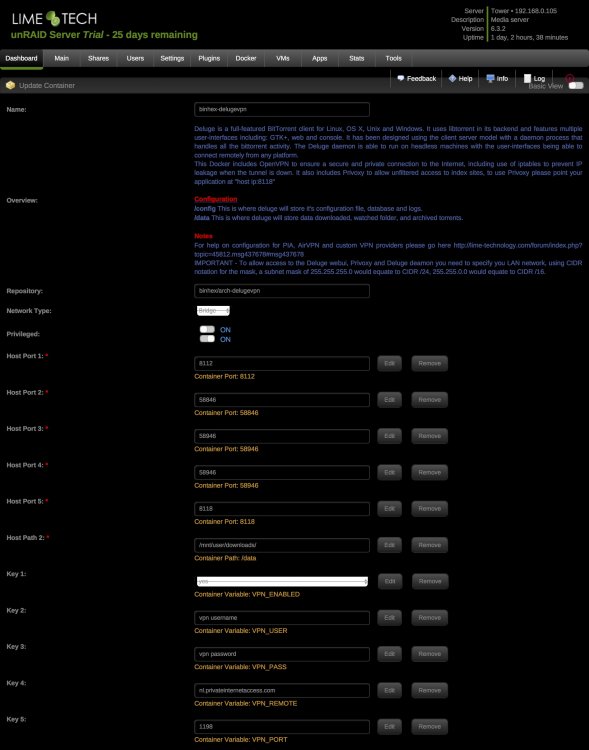This screenshot has height=750, width=589.
Task: Click Edit for Key 1 VPN_ENABLED
Action: 390,582
